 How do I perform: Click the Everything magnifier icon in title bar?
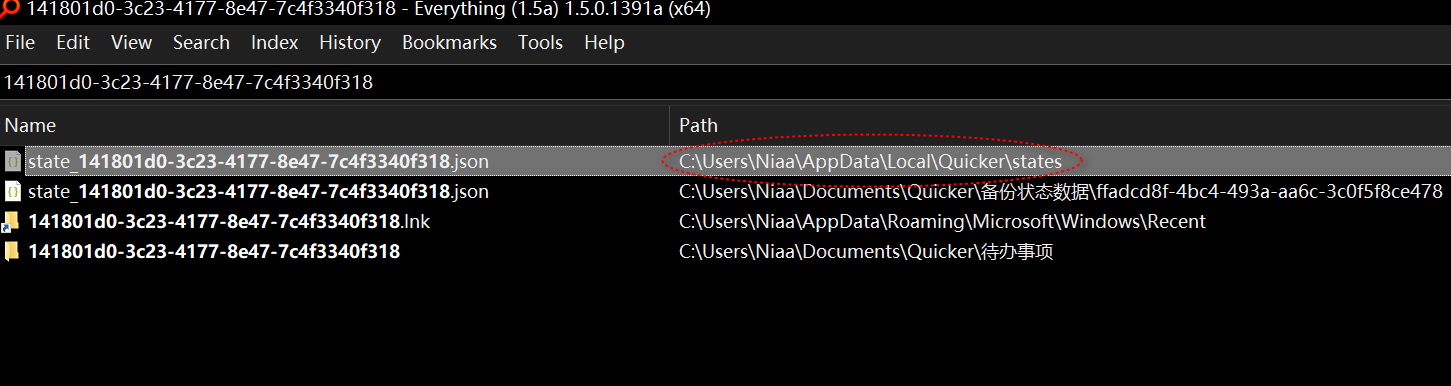point(10,8)
